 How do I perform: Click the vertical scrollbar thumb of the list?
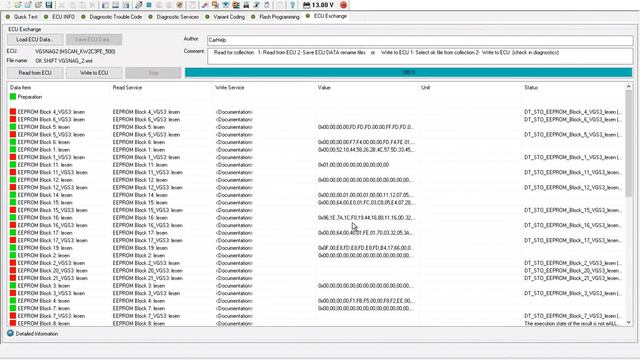point(629,144)
